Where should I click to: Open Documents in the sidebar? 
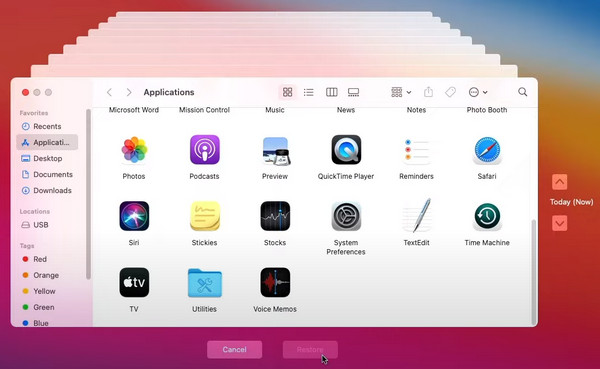tap(47, 175)
